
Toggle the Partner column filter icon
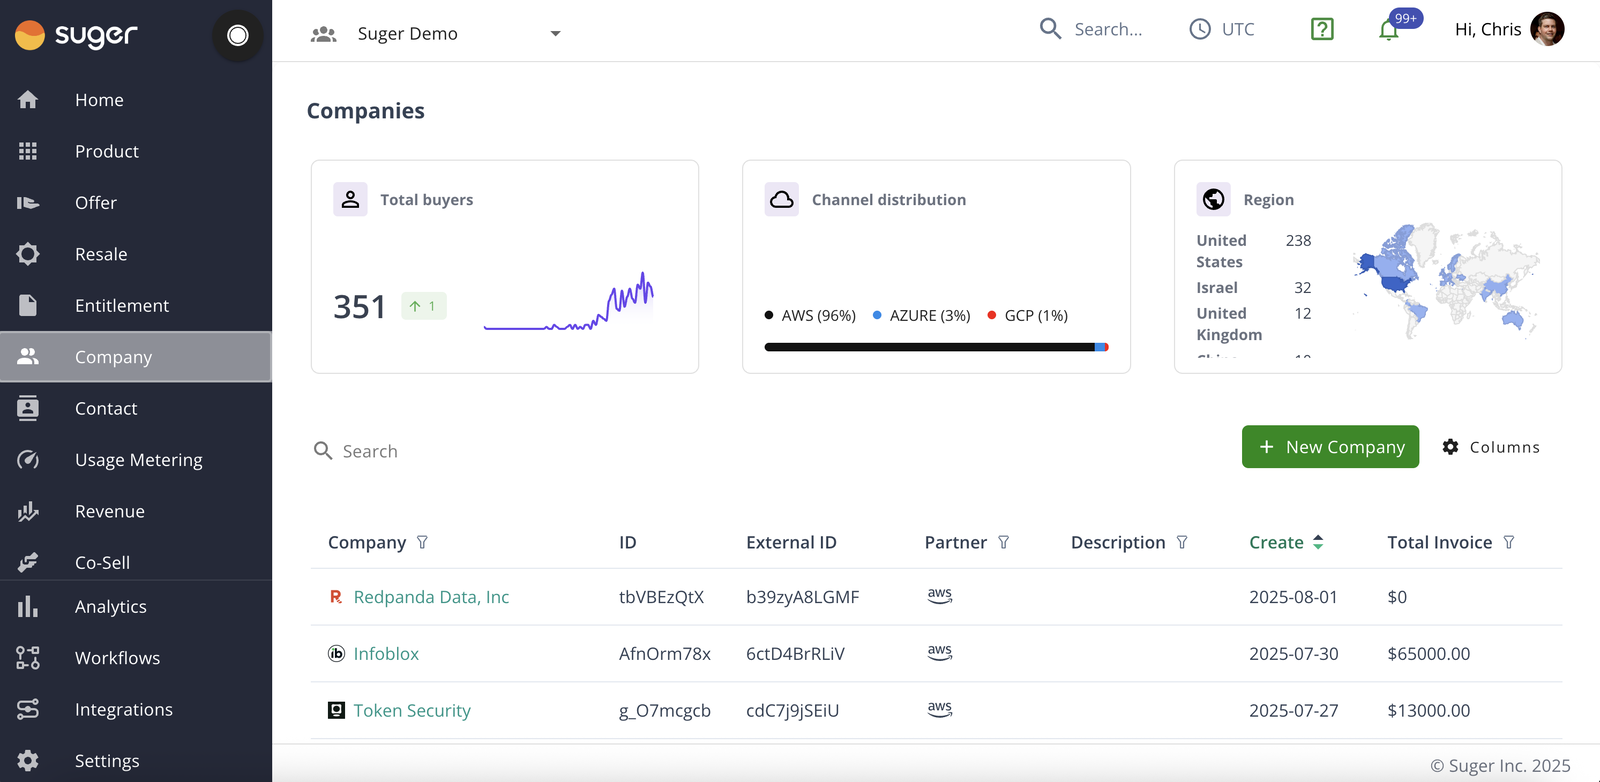(1003, 542)
